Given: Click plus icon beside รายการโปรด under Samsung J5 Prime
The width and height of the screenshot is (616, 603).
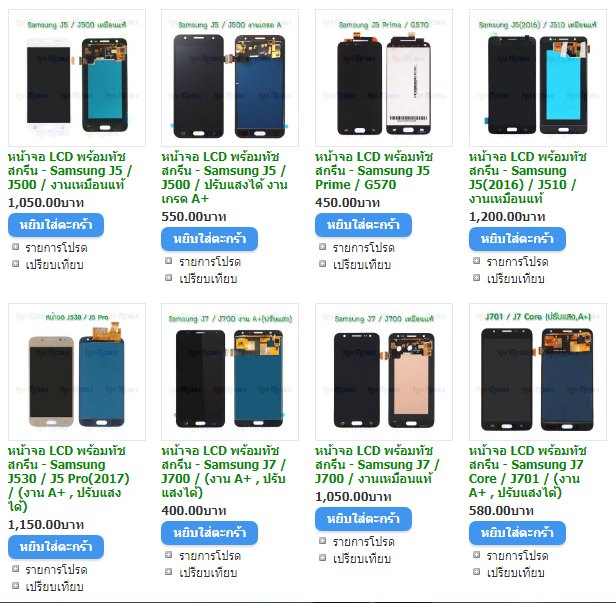Looking at the screenshot, I should 323,247.
